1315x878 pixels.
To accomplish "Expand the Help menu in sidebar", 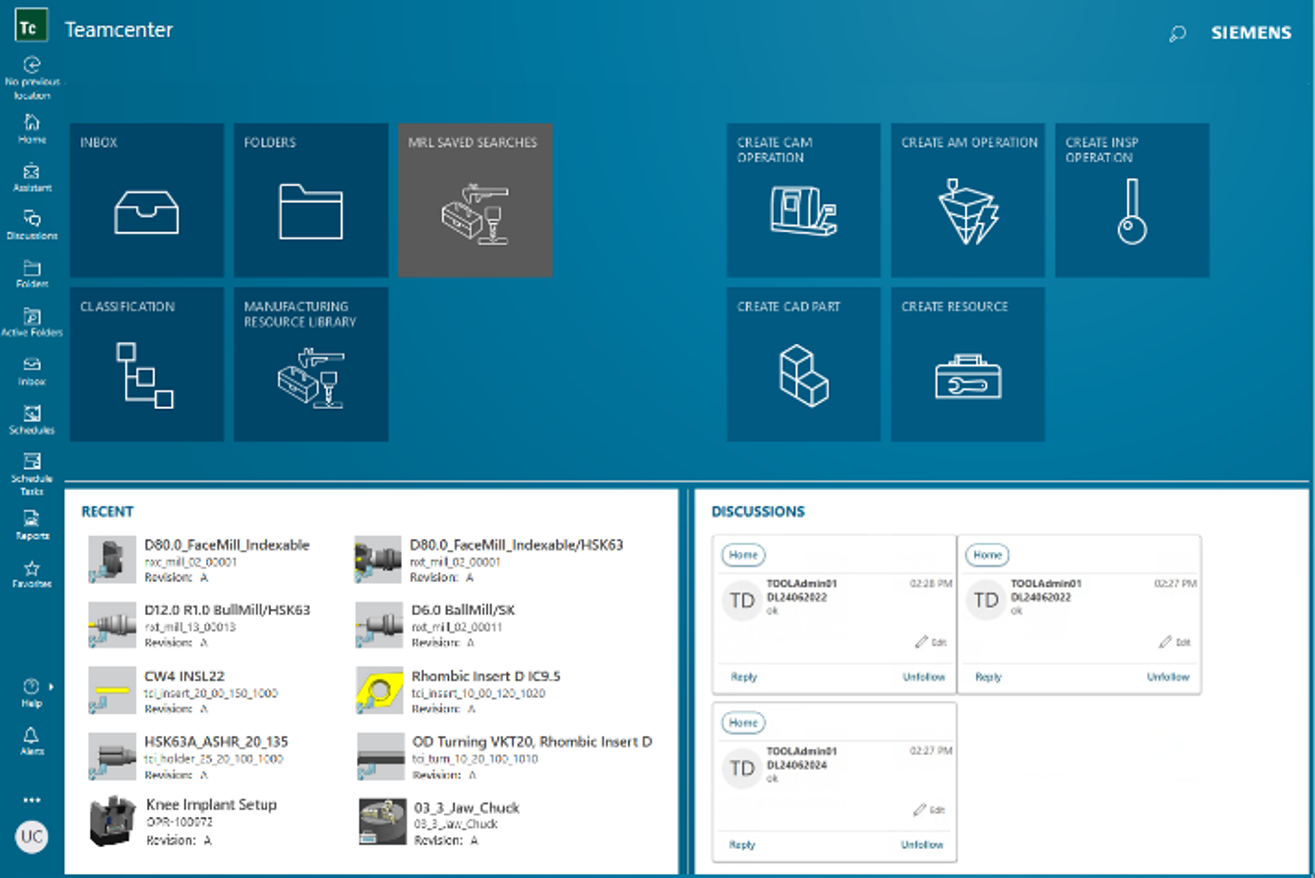I will tap(32, 691).
